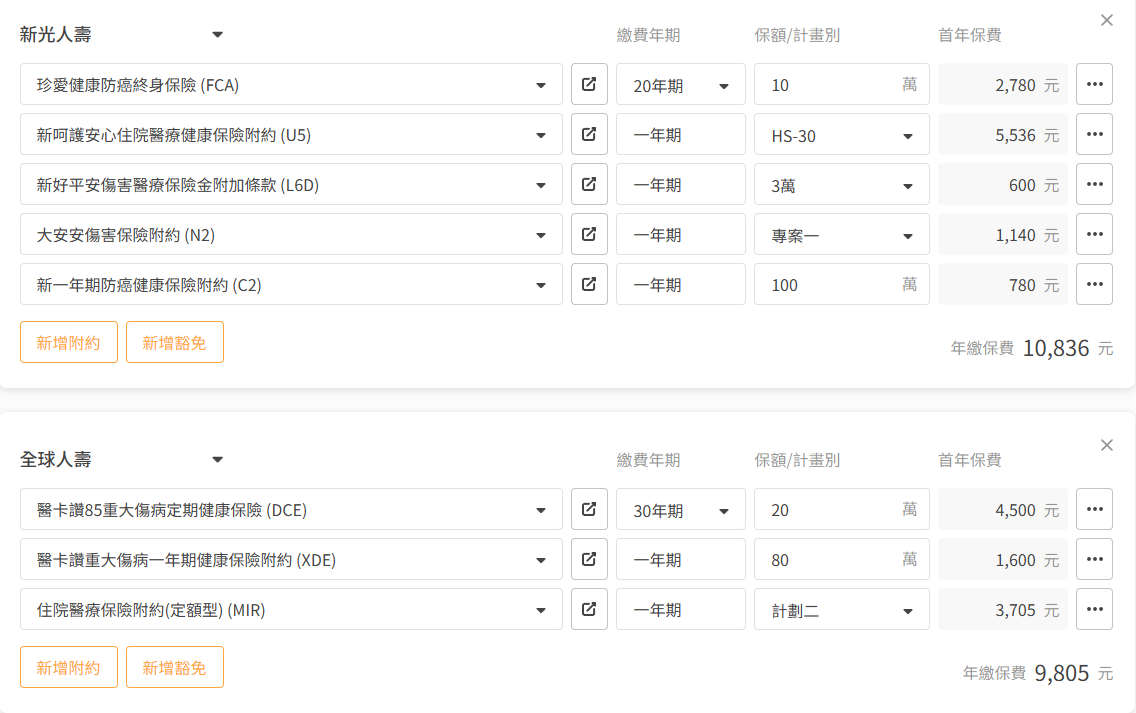The height and width of the screenshot is (713, 1136).
Task: Open more options for 醫卡讚重大傷病 (XDE) row
Action: (x=1094, y=559)
